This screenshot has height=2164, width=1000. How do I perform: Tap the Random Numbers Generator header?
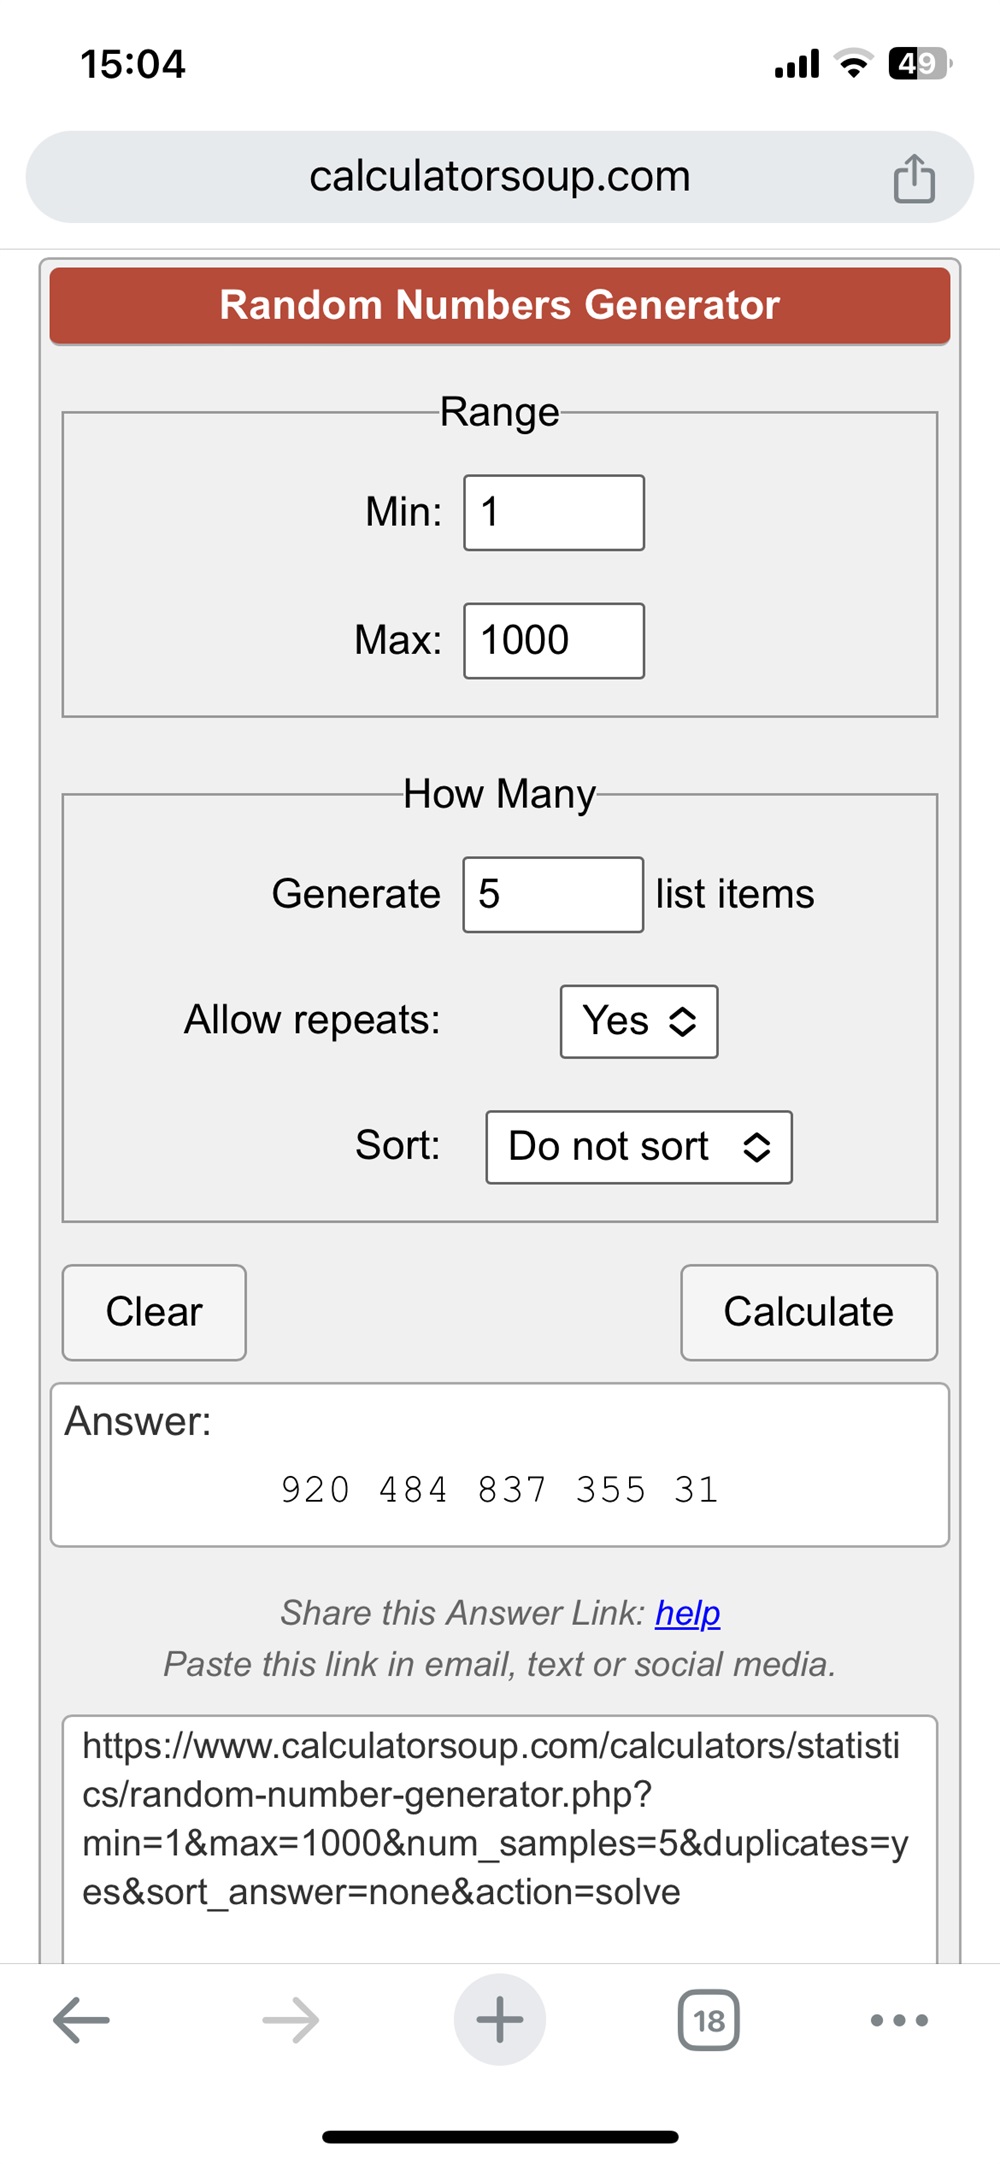499,306
